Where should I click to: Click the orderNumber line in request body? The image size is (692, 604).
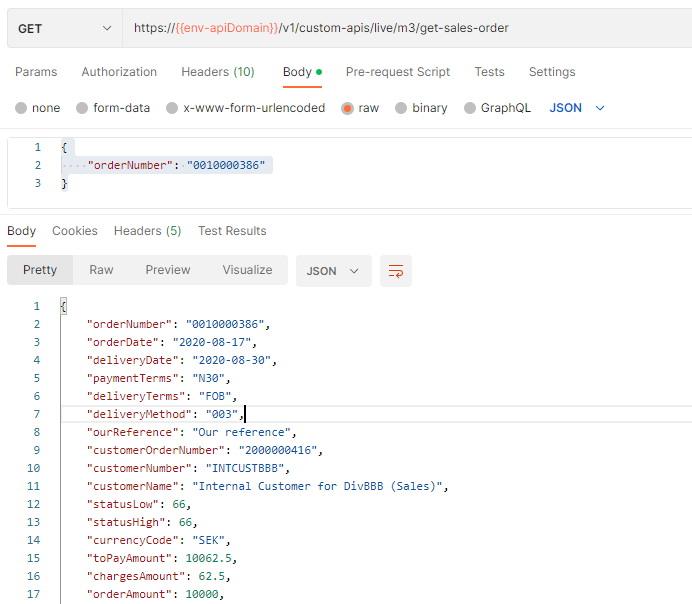(177, 165)
